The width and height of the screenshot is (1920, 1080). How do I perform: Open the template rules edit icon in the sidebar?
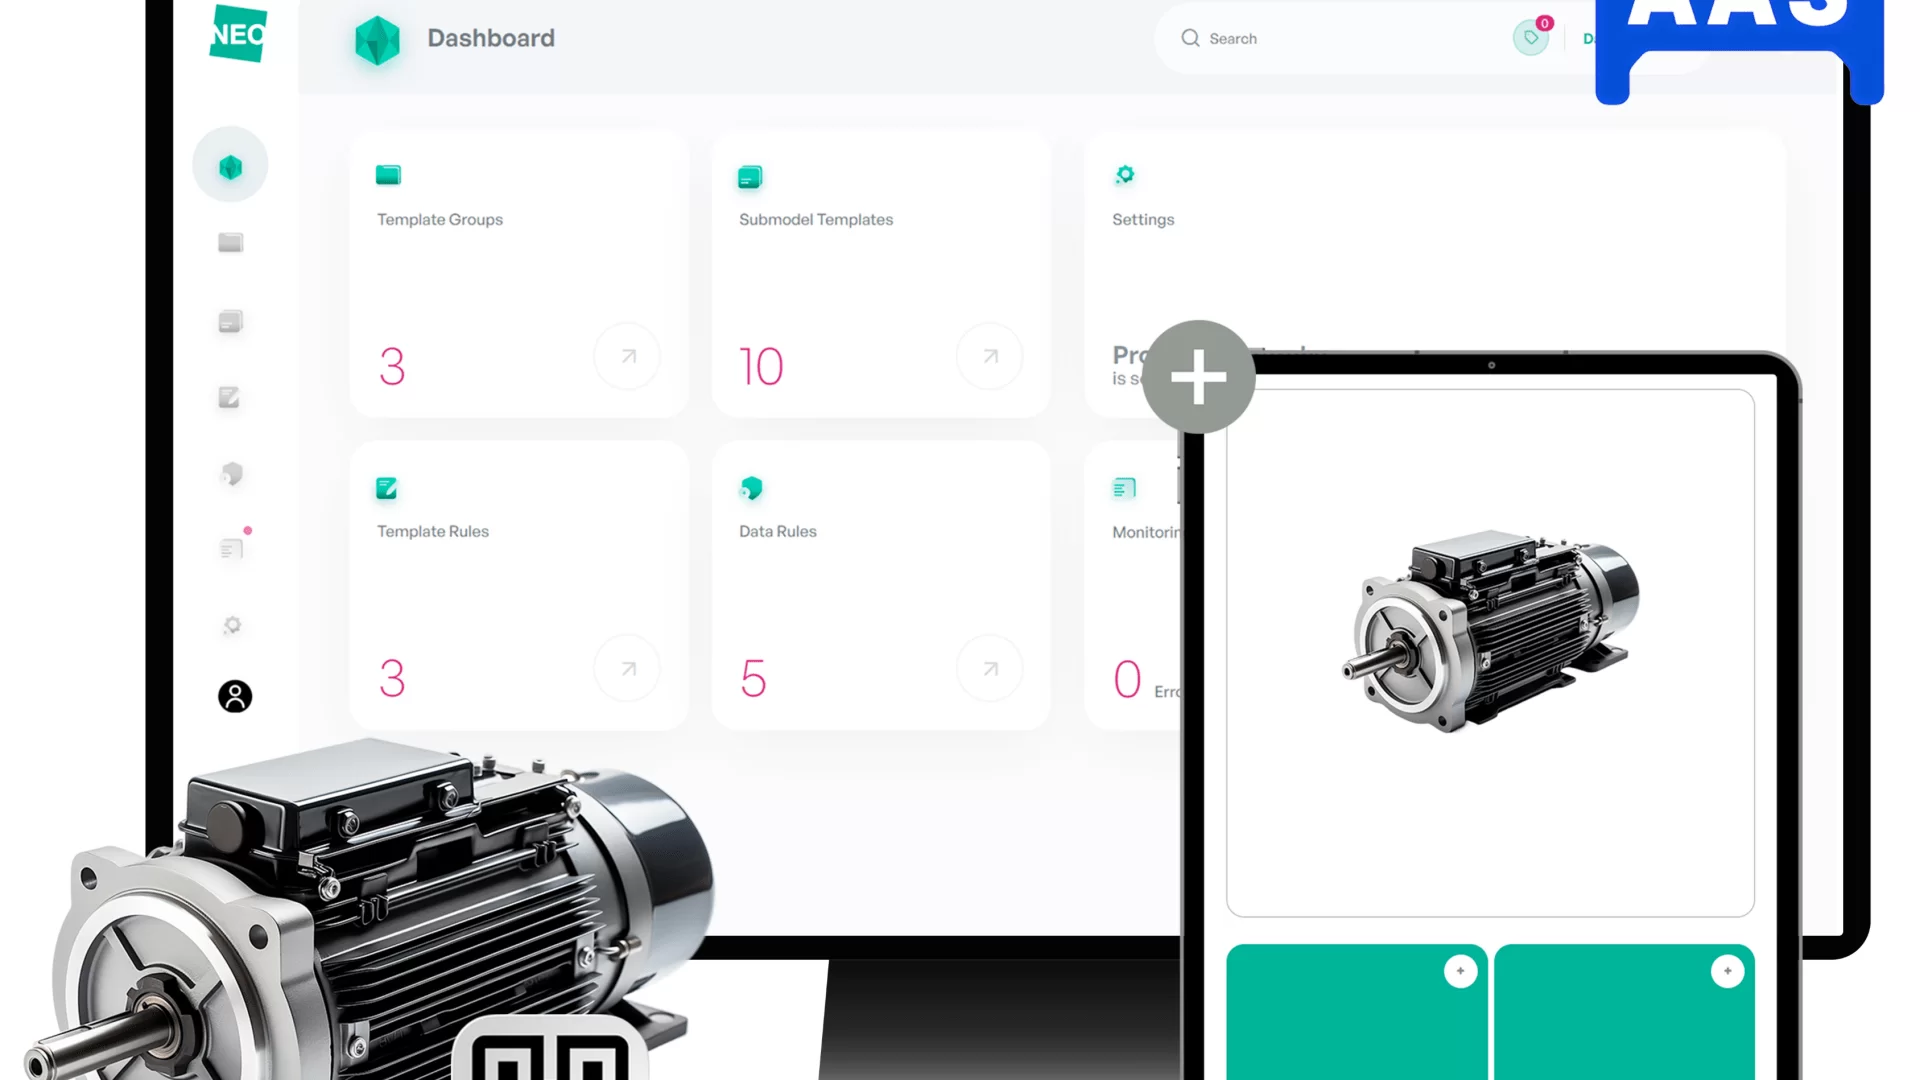229,398
